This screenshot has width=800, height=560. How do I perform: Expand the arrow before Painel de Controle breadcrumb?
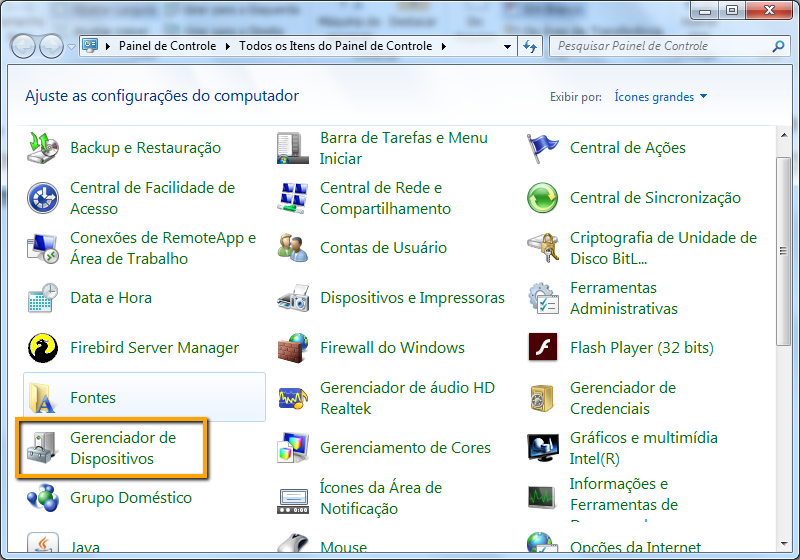(108, 46)
